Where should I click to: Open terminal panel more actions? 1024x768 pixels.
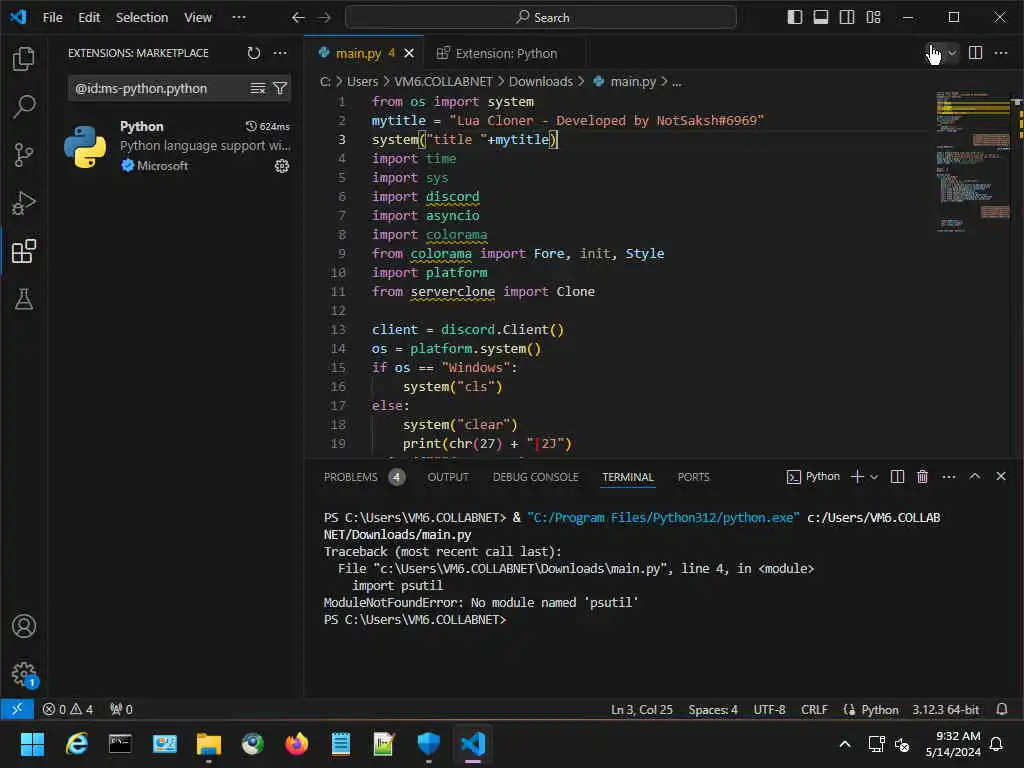pyautogui.click(x=949, y=477)
